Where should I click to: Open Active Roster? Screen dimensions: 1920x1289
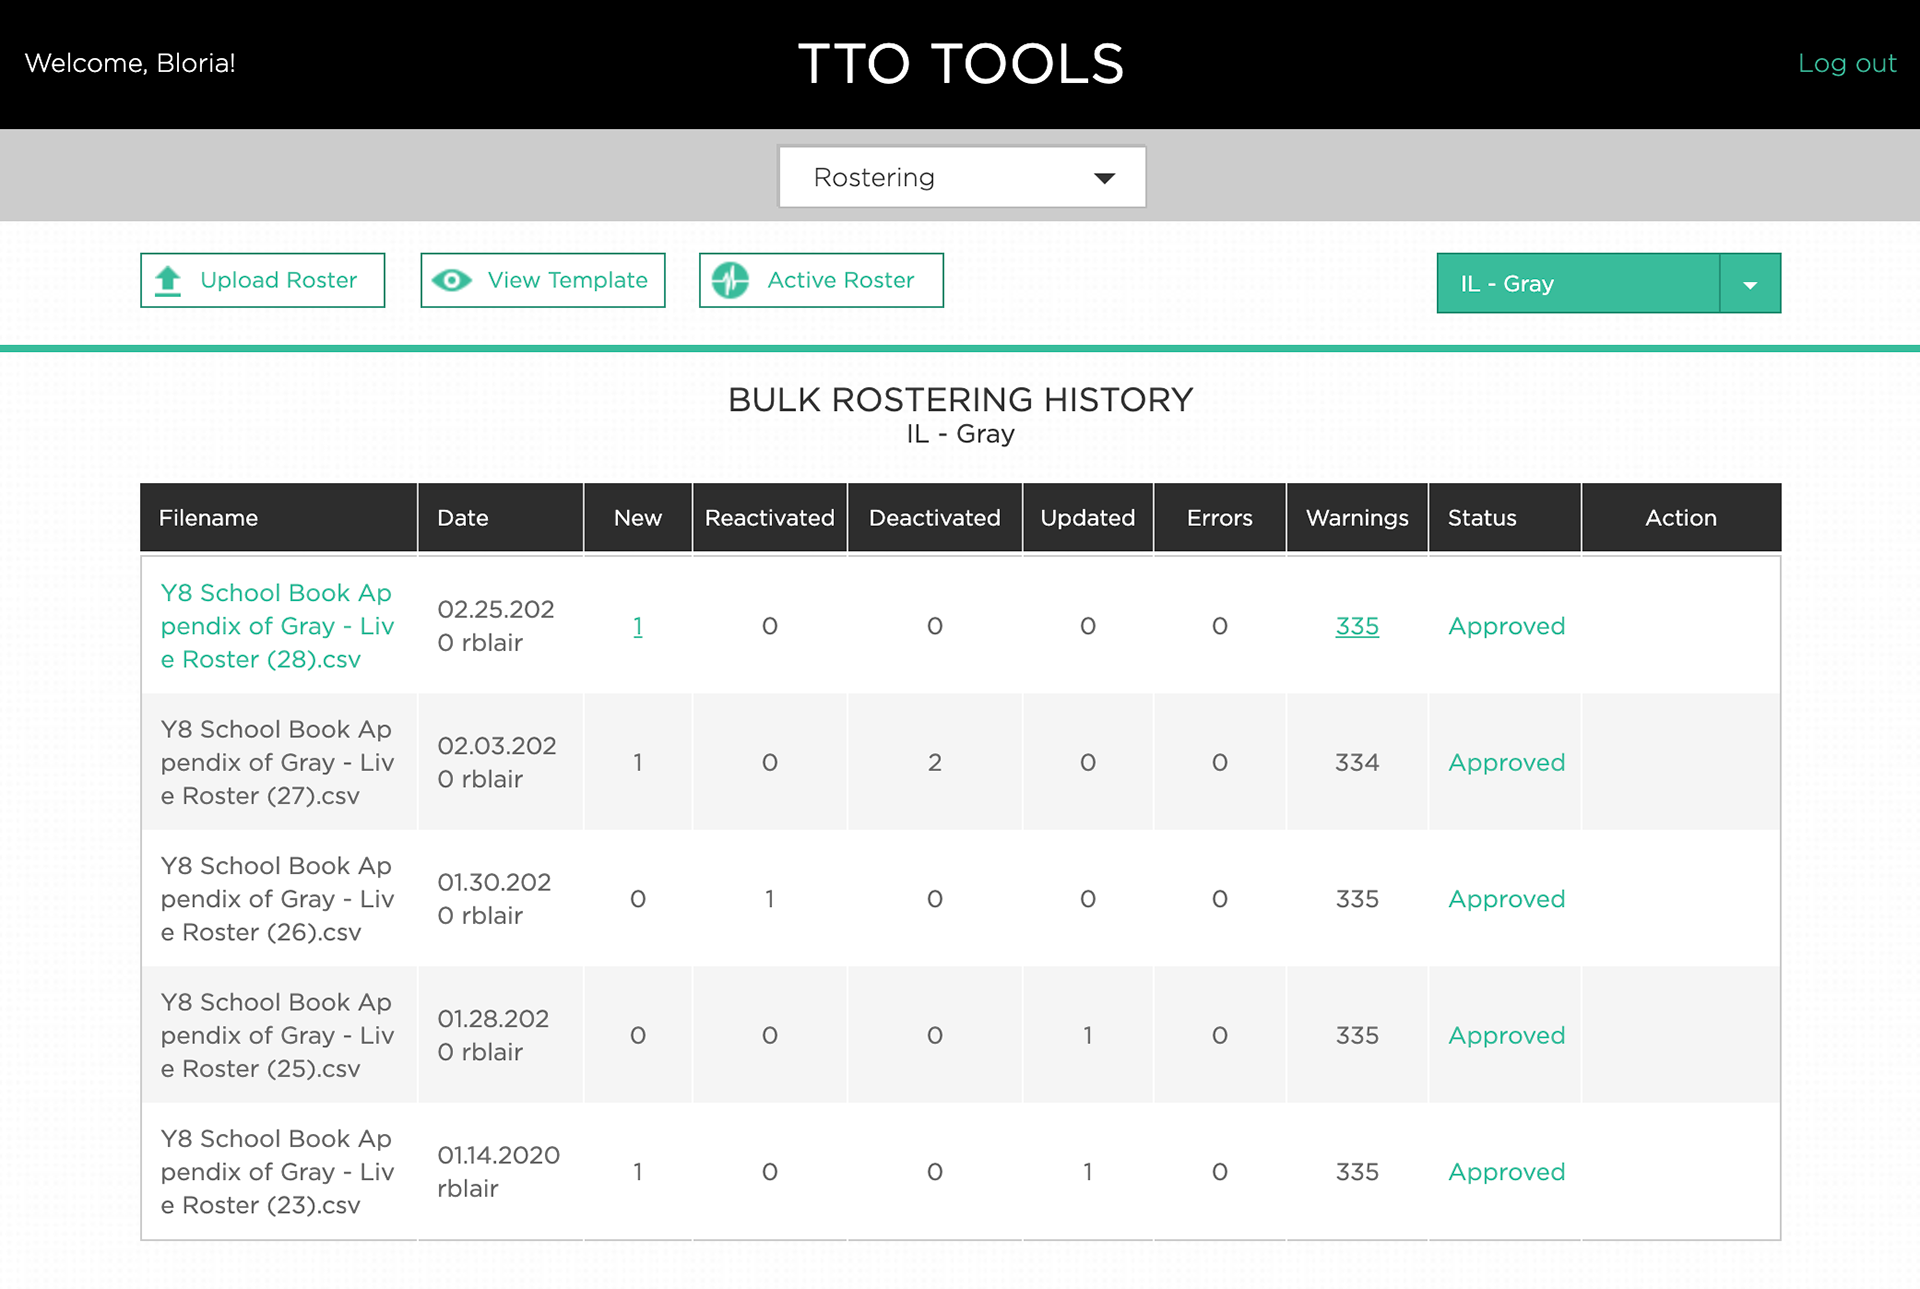821,280
